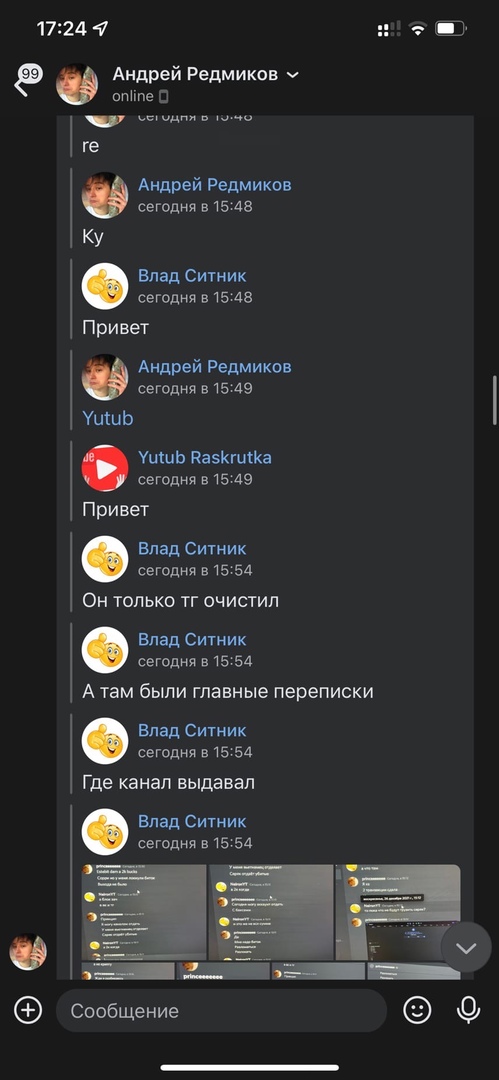Image resolution: width=499 pixels, height=1080 pixels.
Task: Jump to latest with down-arrow button
Action: tap(466, 948)
